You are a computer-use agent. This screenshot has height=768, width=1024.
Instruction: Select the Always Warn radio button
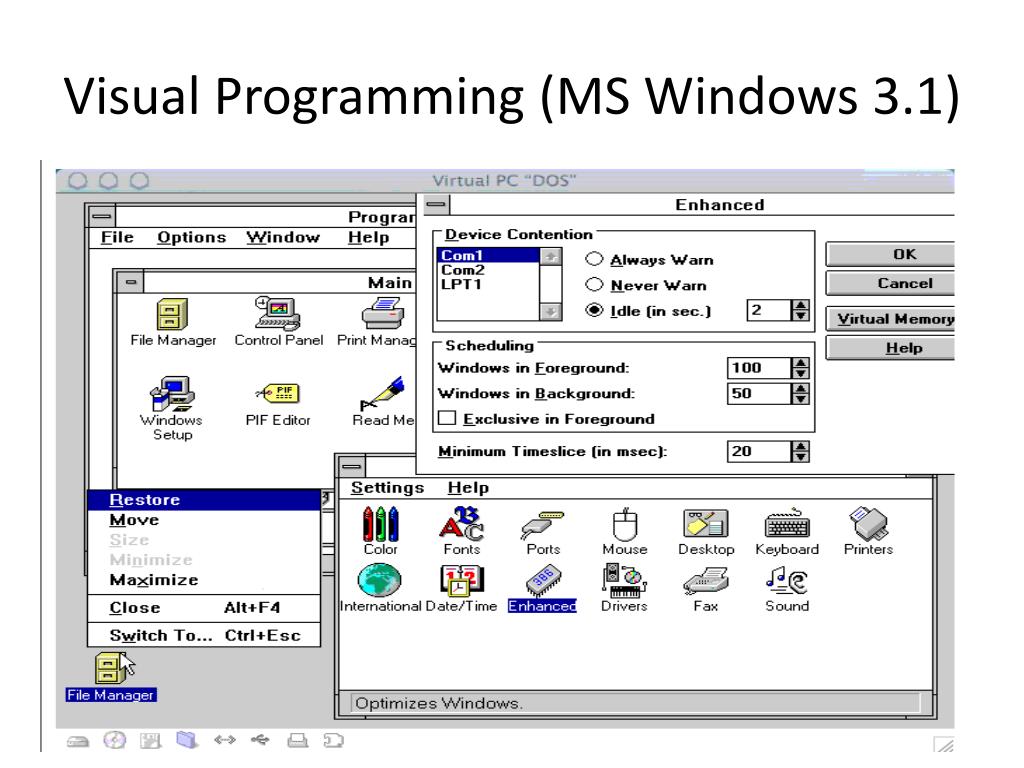point(594,259)
